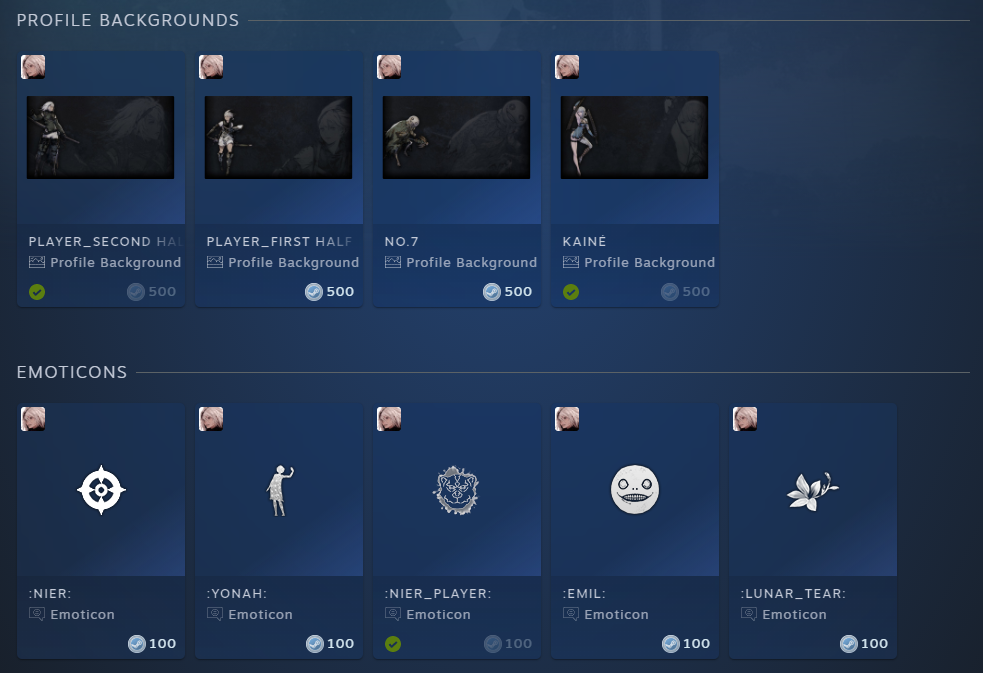The width and height of the screenshot is (983, 673).
Task: Select the :YONAH: figure emoticon
Action: pyautogui.click(x=279, y=490)
